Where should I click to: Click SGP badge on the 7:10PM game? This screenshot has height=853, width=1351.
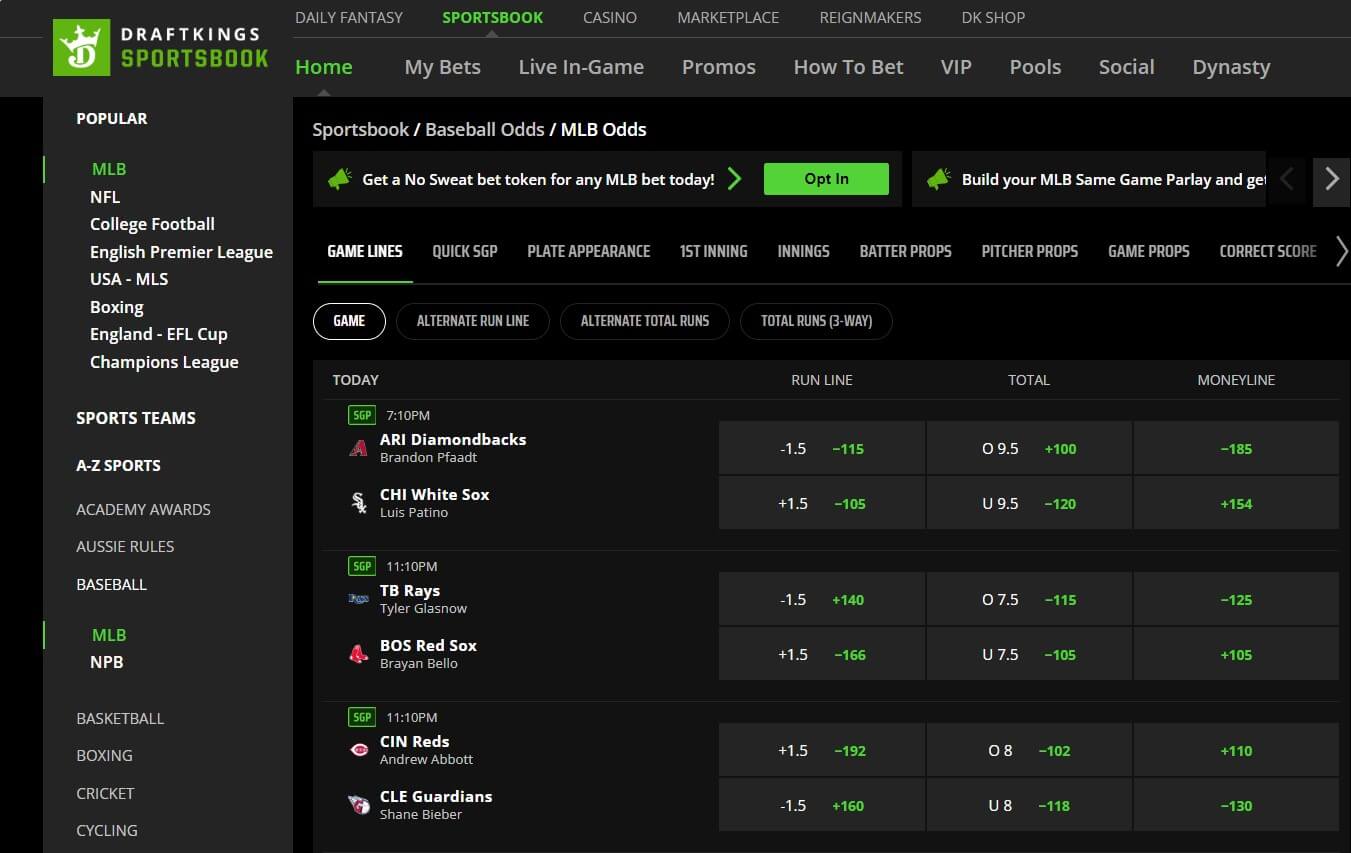pyautogui.click(x=362, y=415)
